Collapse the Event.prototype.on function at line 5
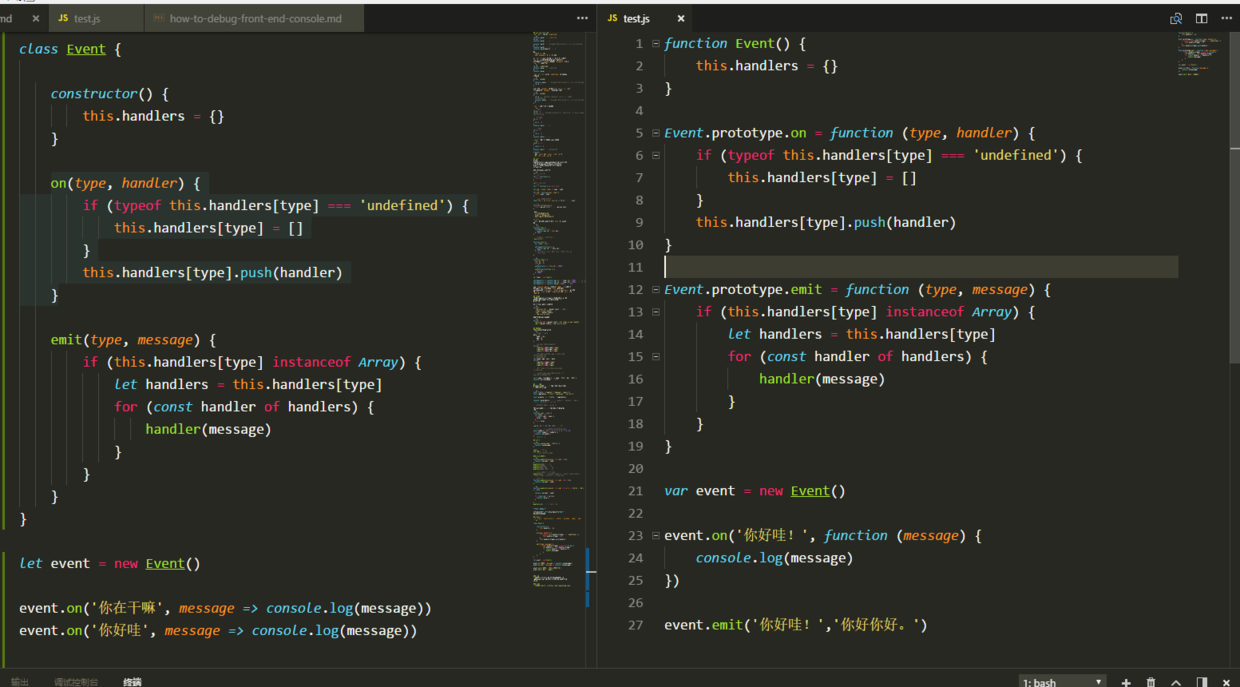Screen dimensions: 1240x687 (x=655, y=132)
